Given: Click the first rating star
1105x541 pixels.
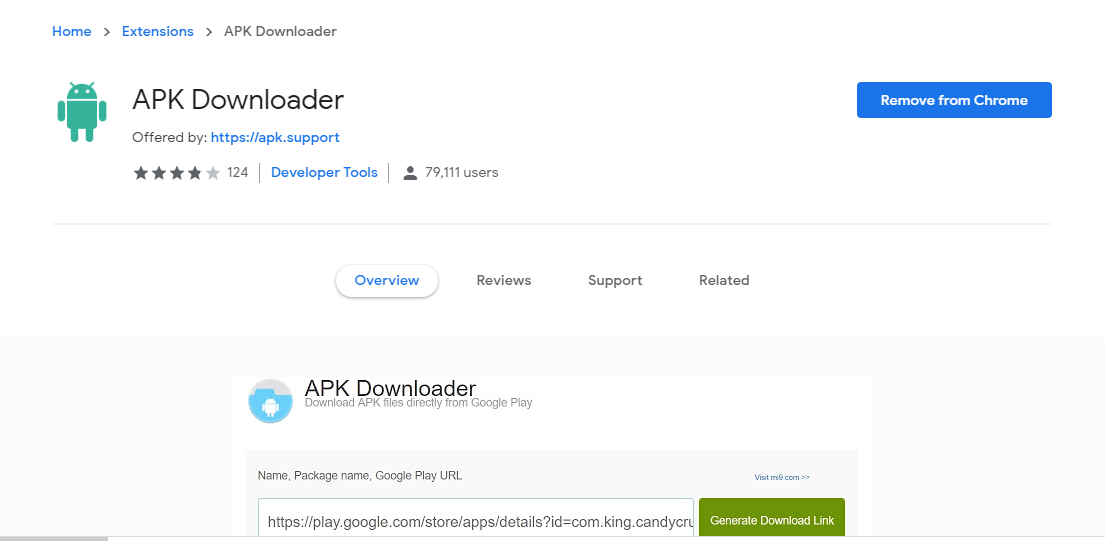Looking at the screenshot, I should [x=140, y=173].
